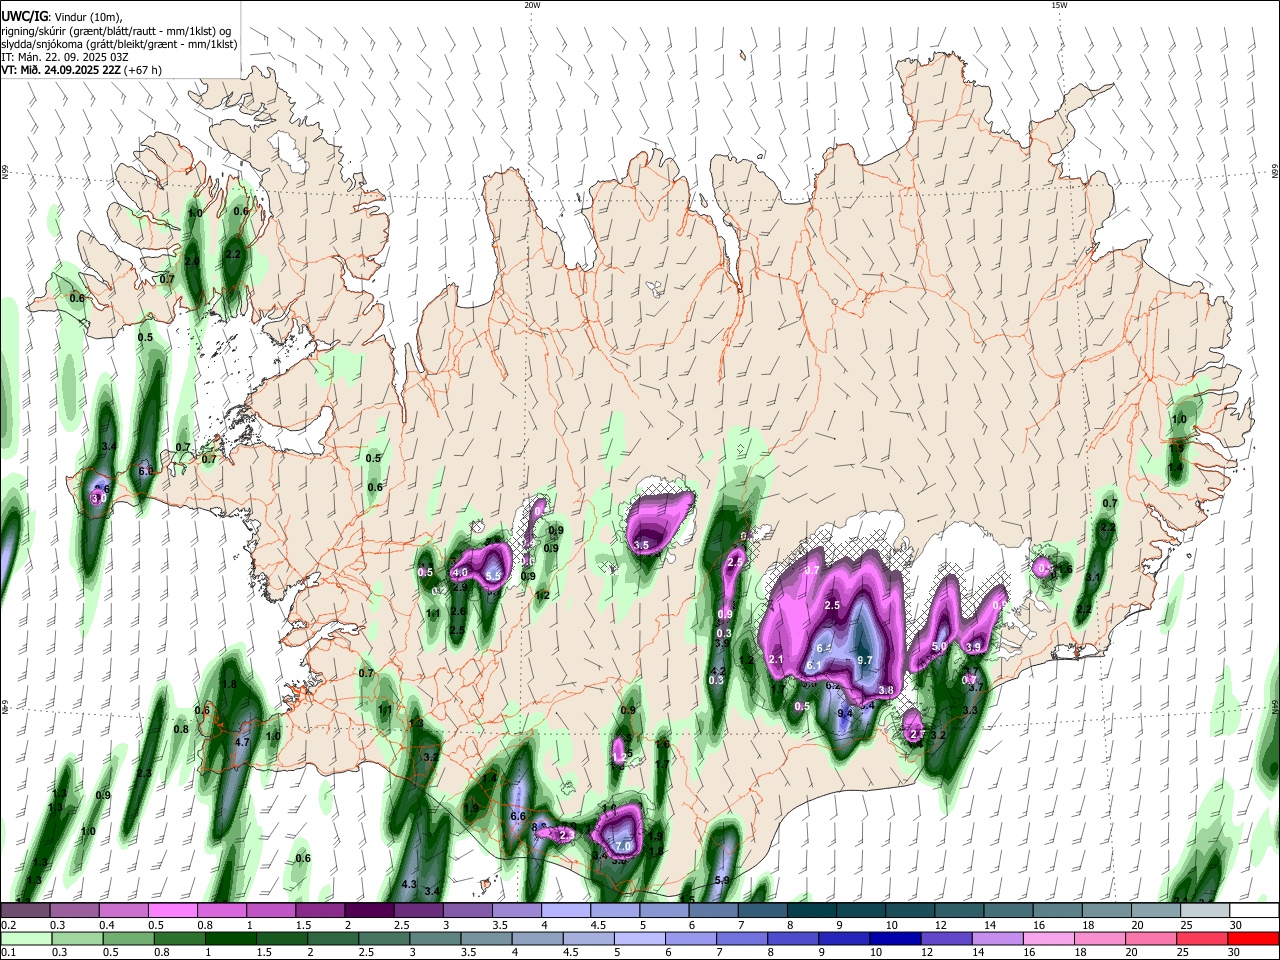Click the "6.6" precipitation value on the map
This screenshot has width=1280, height=960.
(518, 816)
